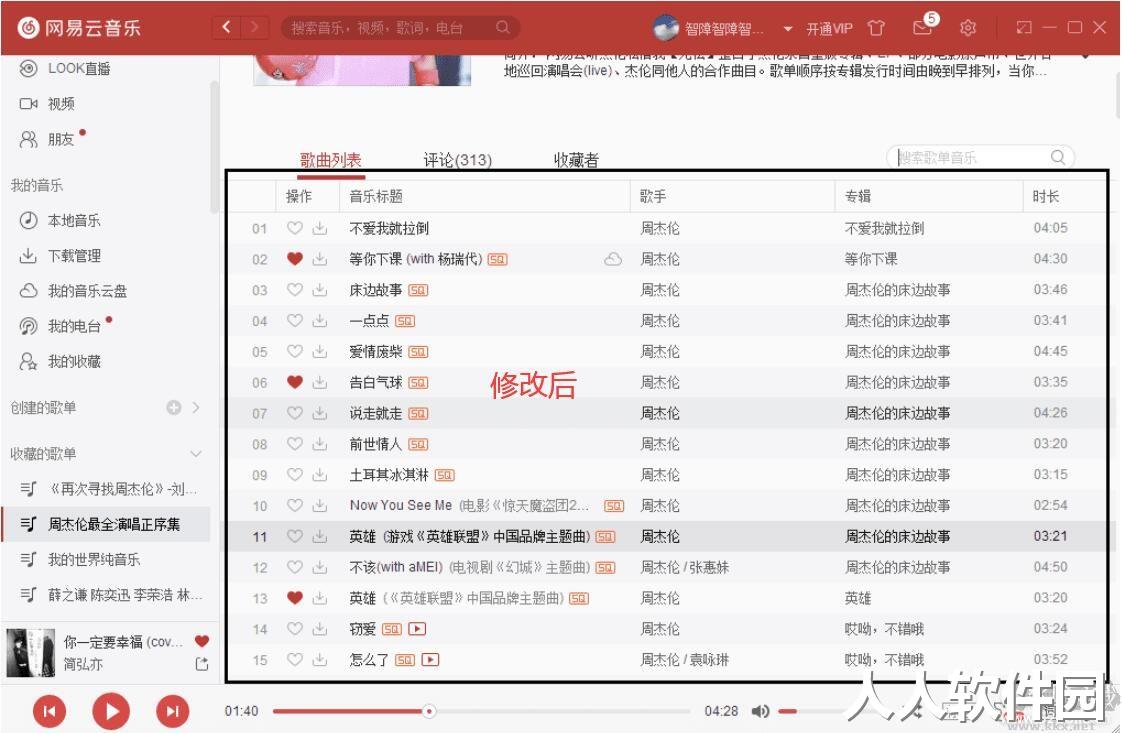This screenshot has width=1122, height=733.
Task: Click the 开通VIP link
Action: 829,29
